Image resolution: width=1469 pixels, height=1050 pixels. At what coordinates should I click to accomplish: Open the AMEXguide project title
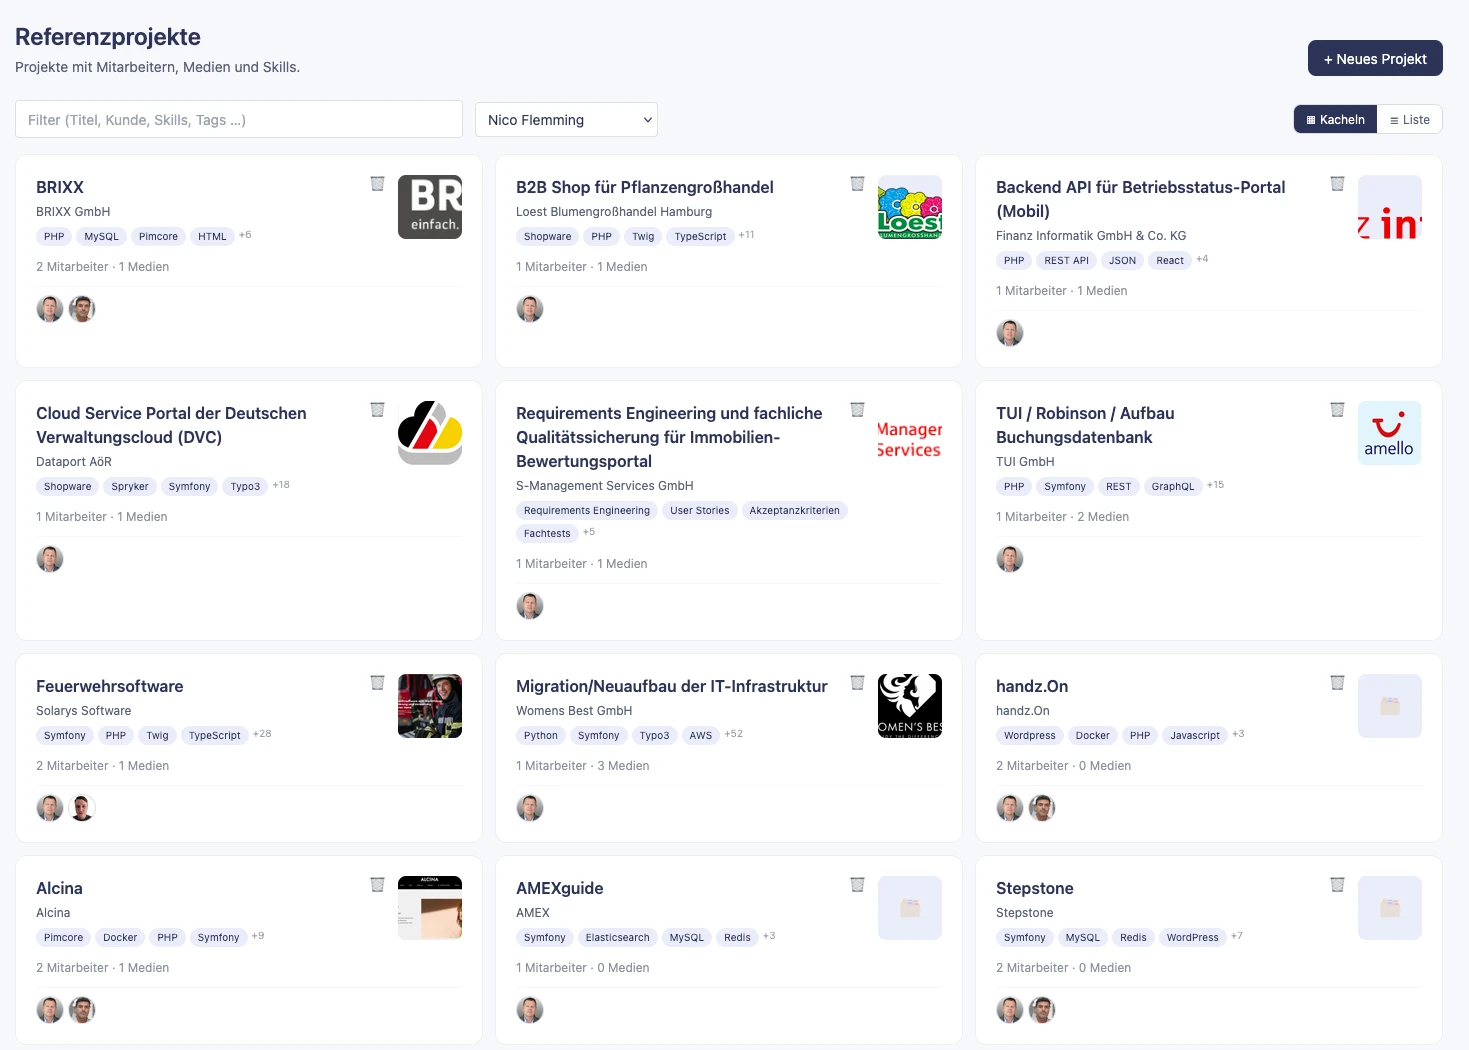560,888
